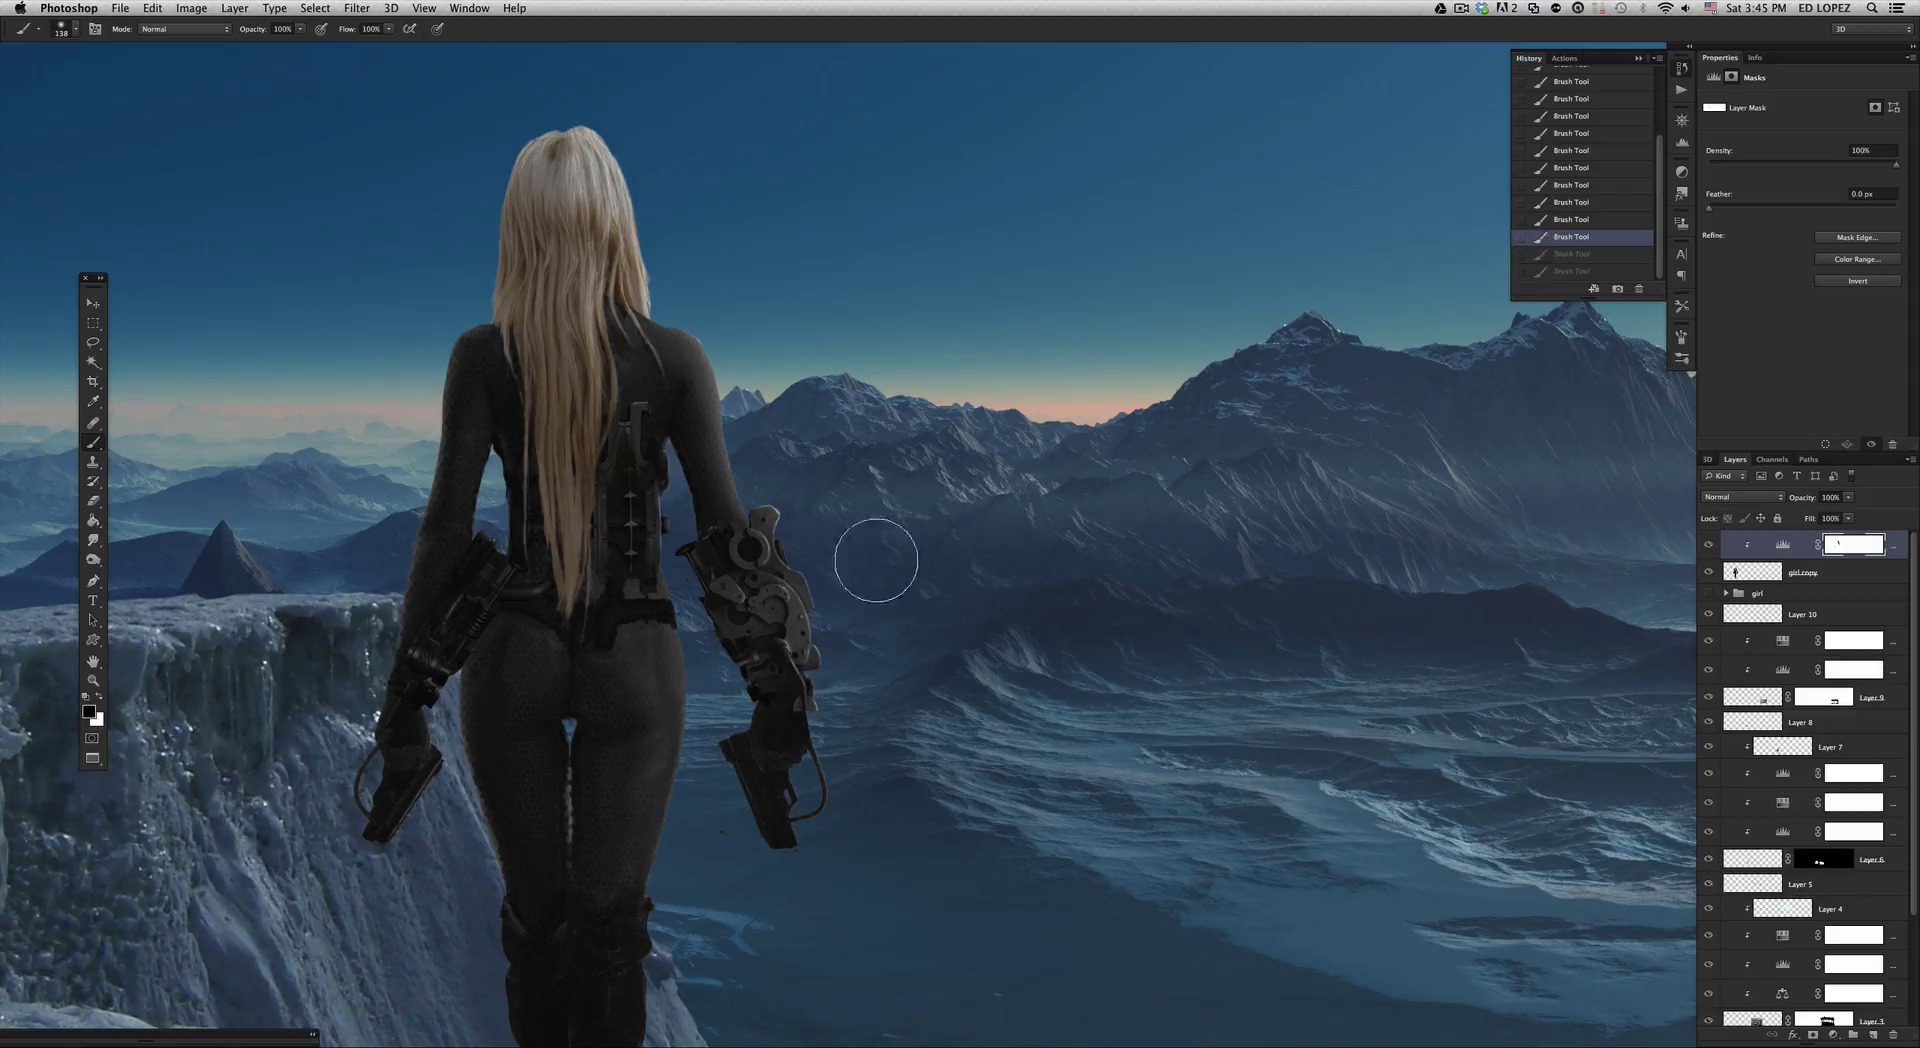Select the Crop tool

click(x=93, y=382)
